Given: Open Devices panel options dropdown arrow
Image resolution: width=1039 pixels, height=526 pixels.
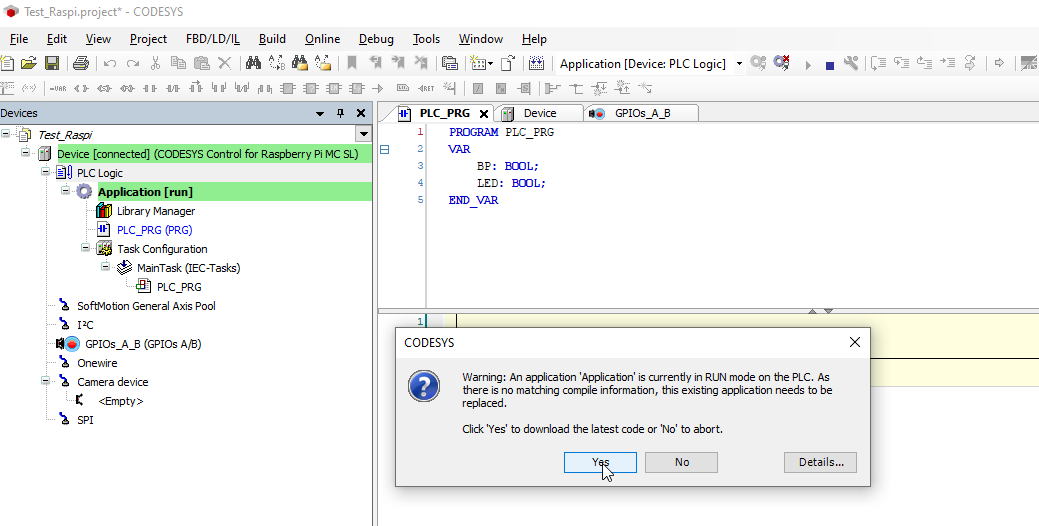Looking at the screenshot, I should [320, 113].
